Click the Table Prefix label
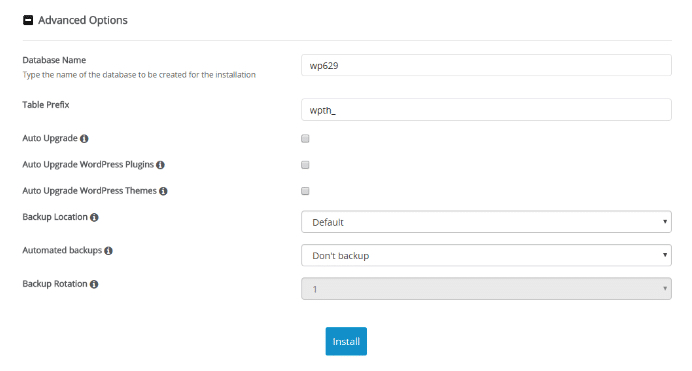Screen dimensions: 692x371 point(46,105)
